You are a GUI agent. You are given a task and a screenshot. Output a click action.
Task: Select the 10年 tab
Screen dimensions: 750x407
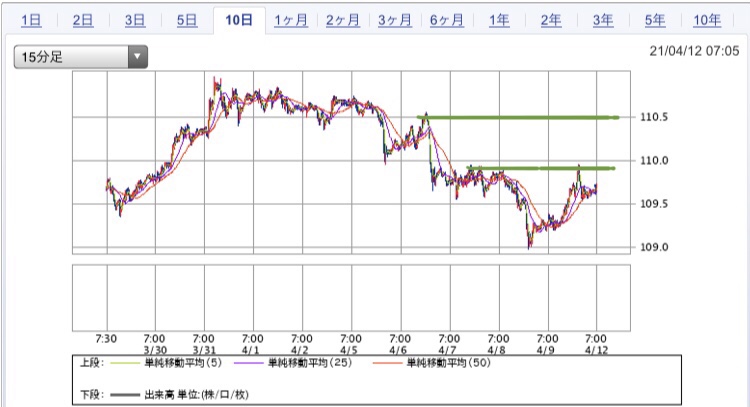pos(706,20)
